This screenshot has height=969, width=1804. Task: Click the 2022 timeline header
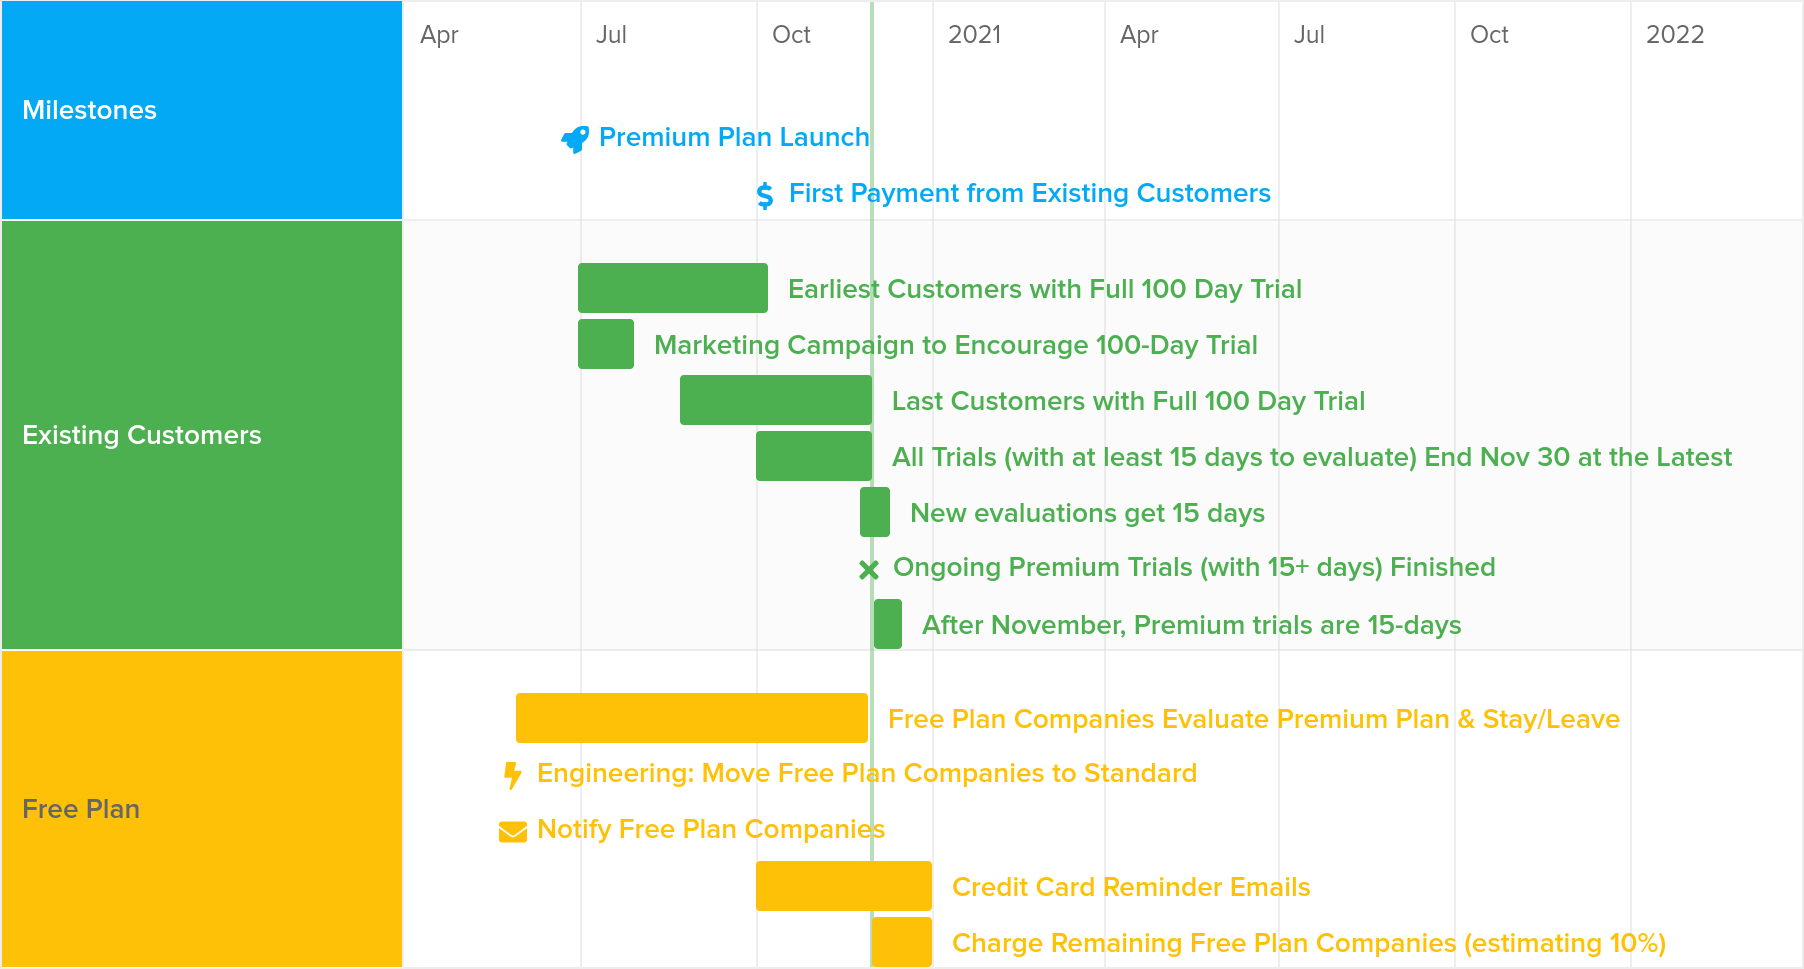[x=1675, y=35]
